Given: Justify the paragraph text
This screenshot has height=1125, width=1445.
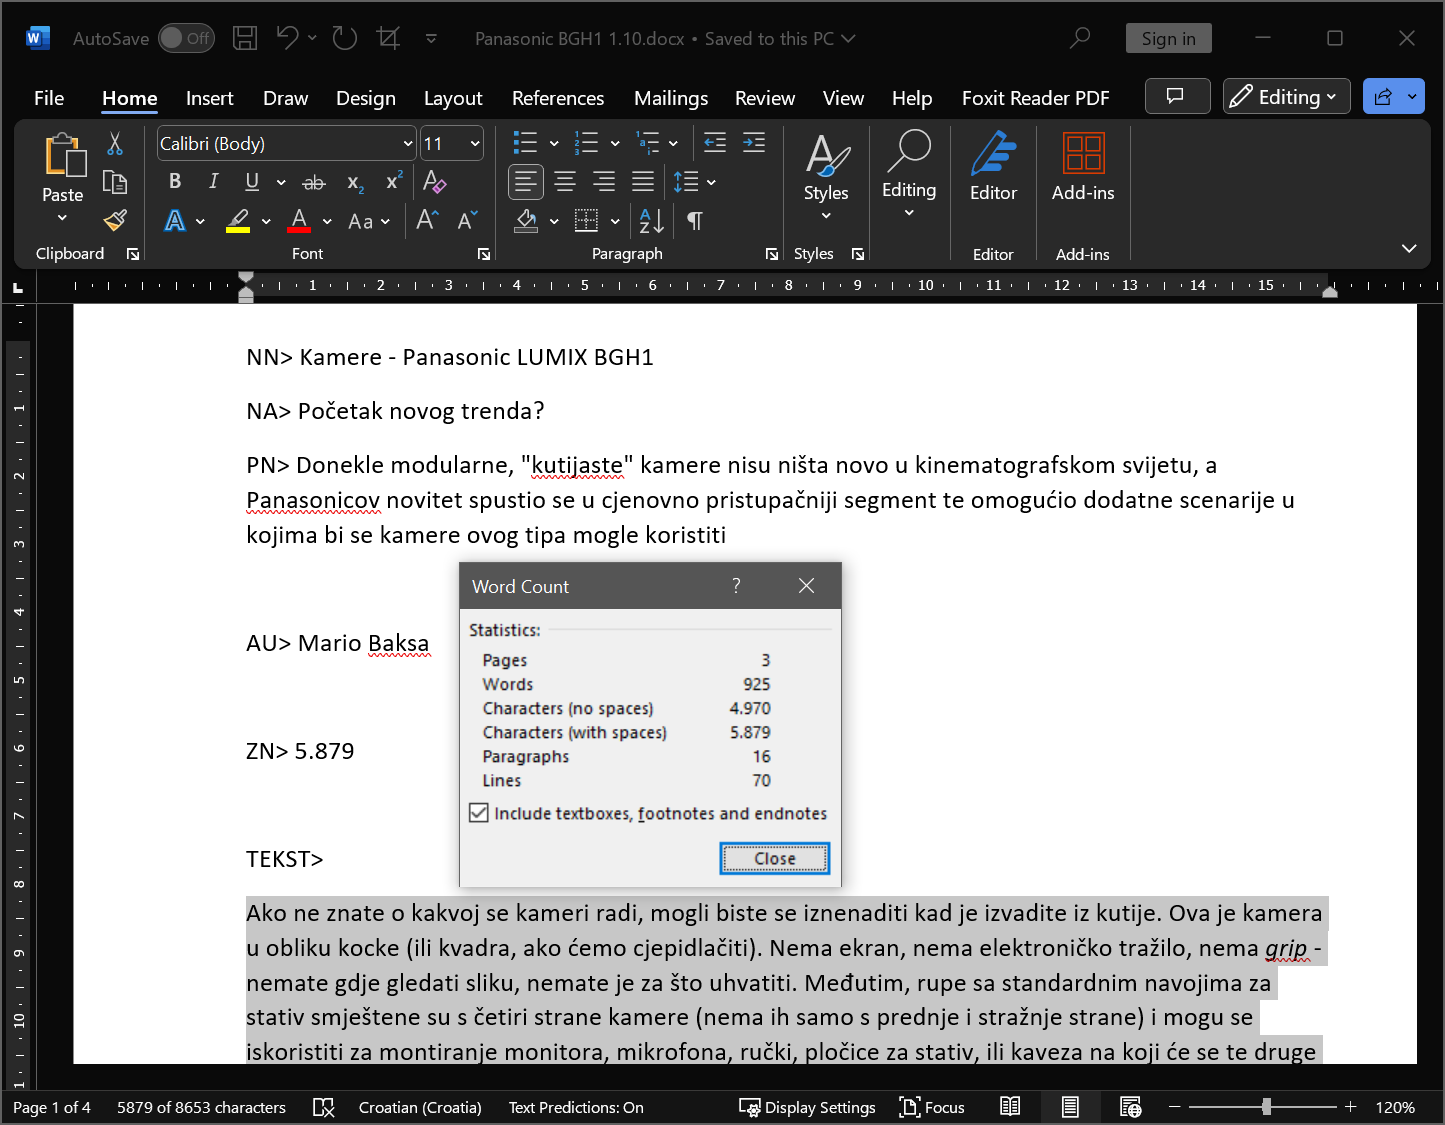Looking at the screenshot, I should point(643,181).
